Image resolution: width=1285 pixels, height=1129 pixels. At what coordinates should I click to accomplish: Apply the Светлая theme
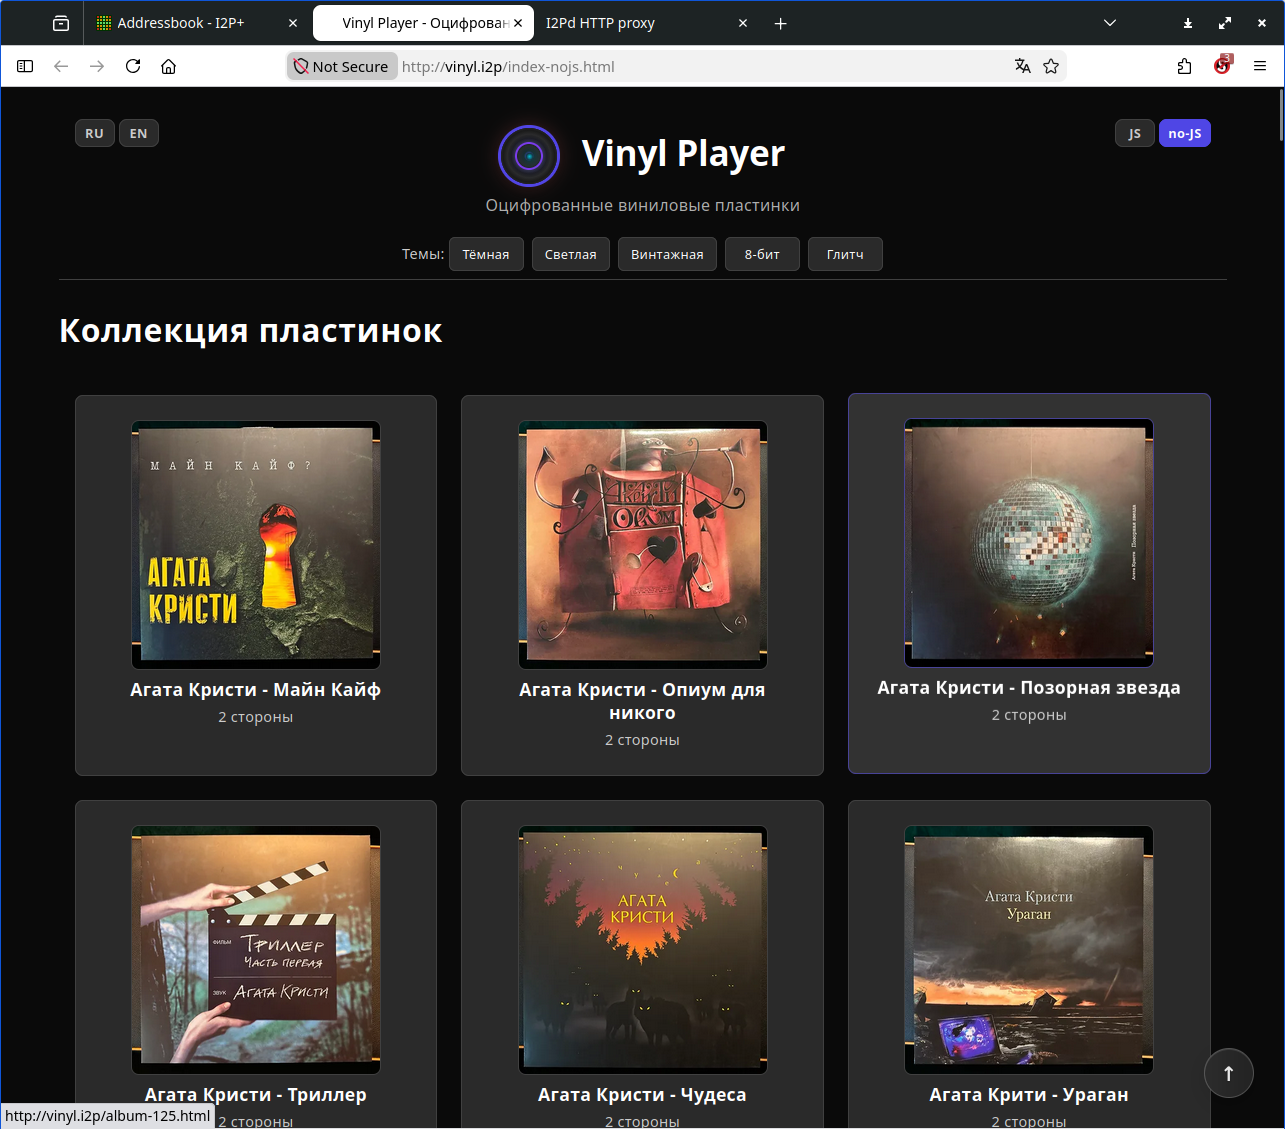click(x=571, y=254)
